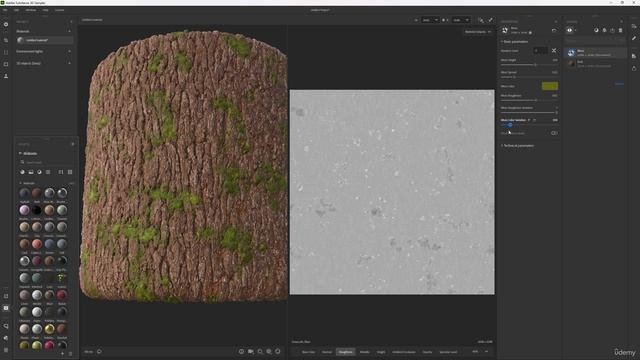Image resolution: width=640 pixels, height=360 pixels.
Task: Toggle the icon left of the viewport expand icon
Action: coord(481,20)
